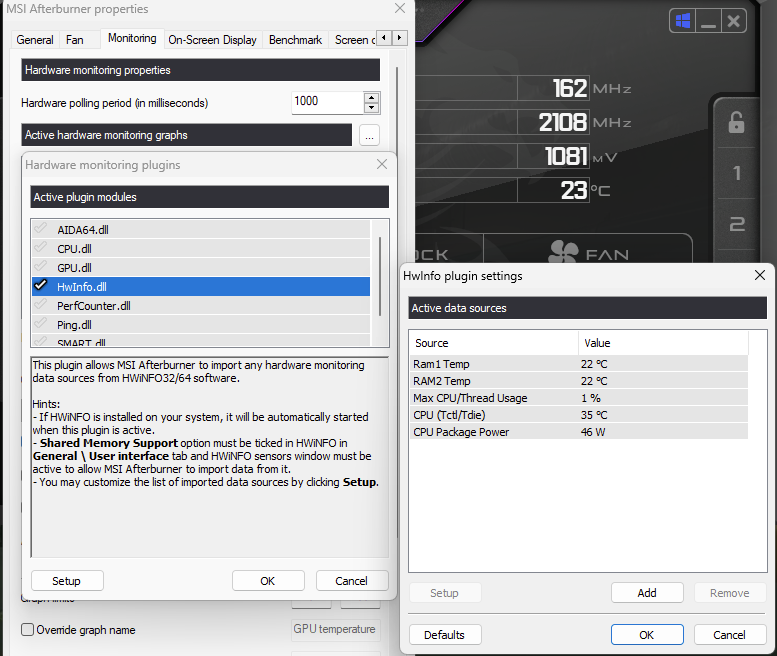Close the MSI Afterburner properties window

(x=400, y=8)
